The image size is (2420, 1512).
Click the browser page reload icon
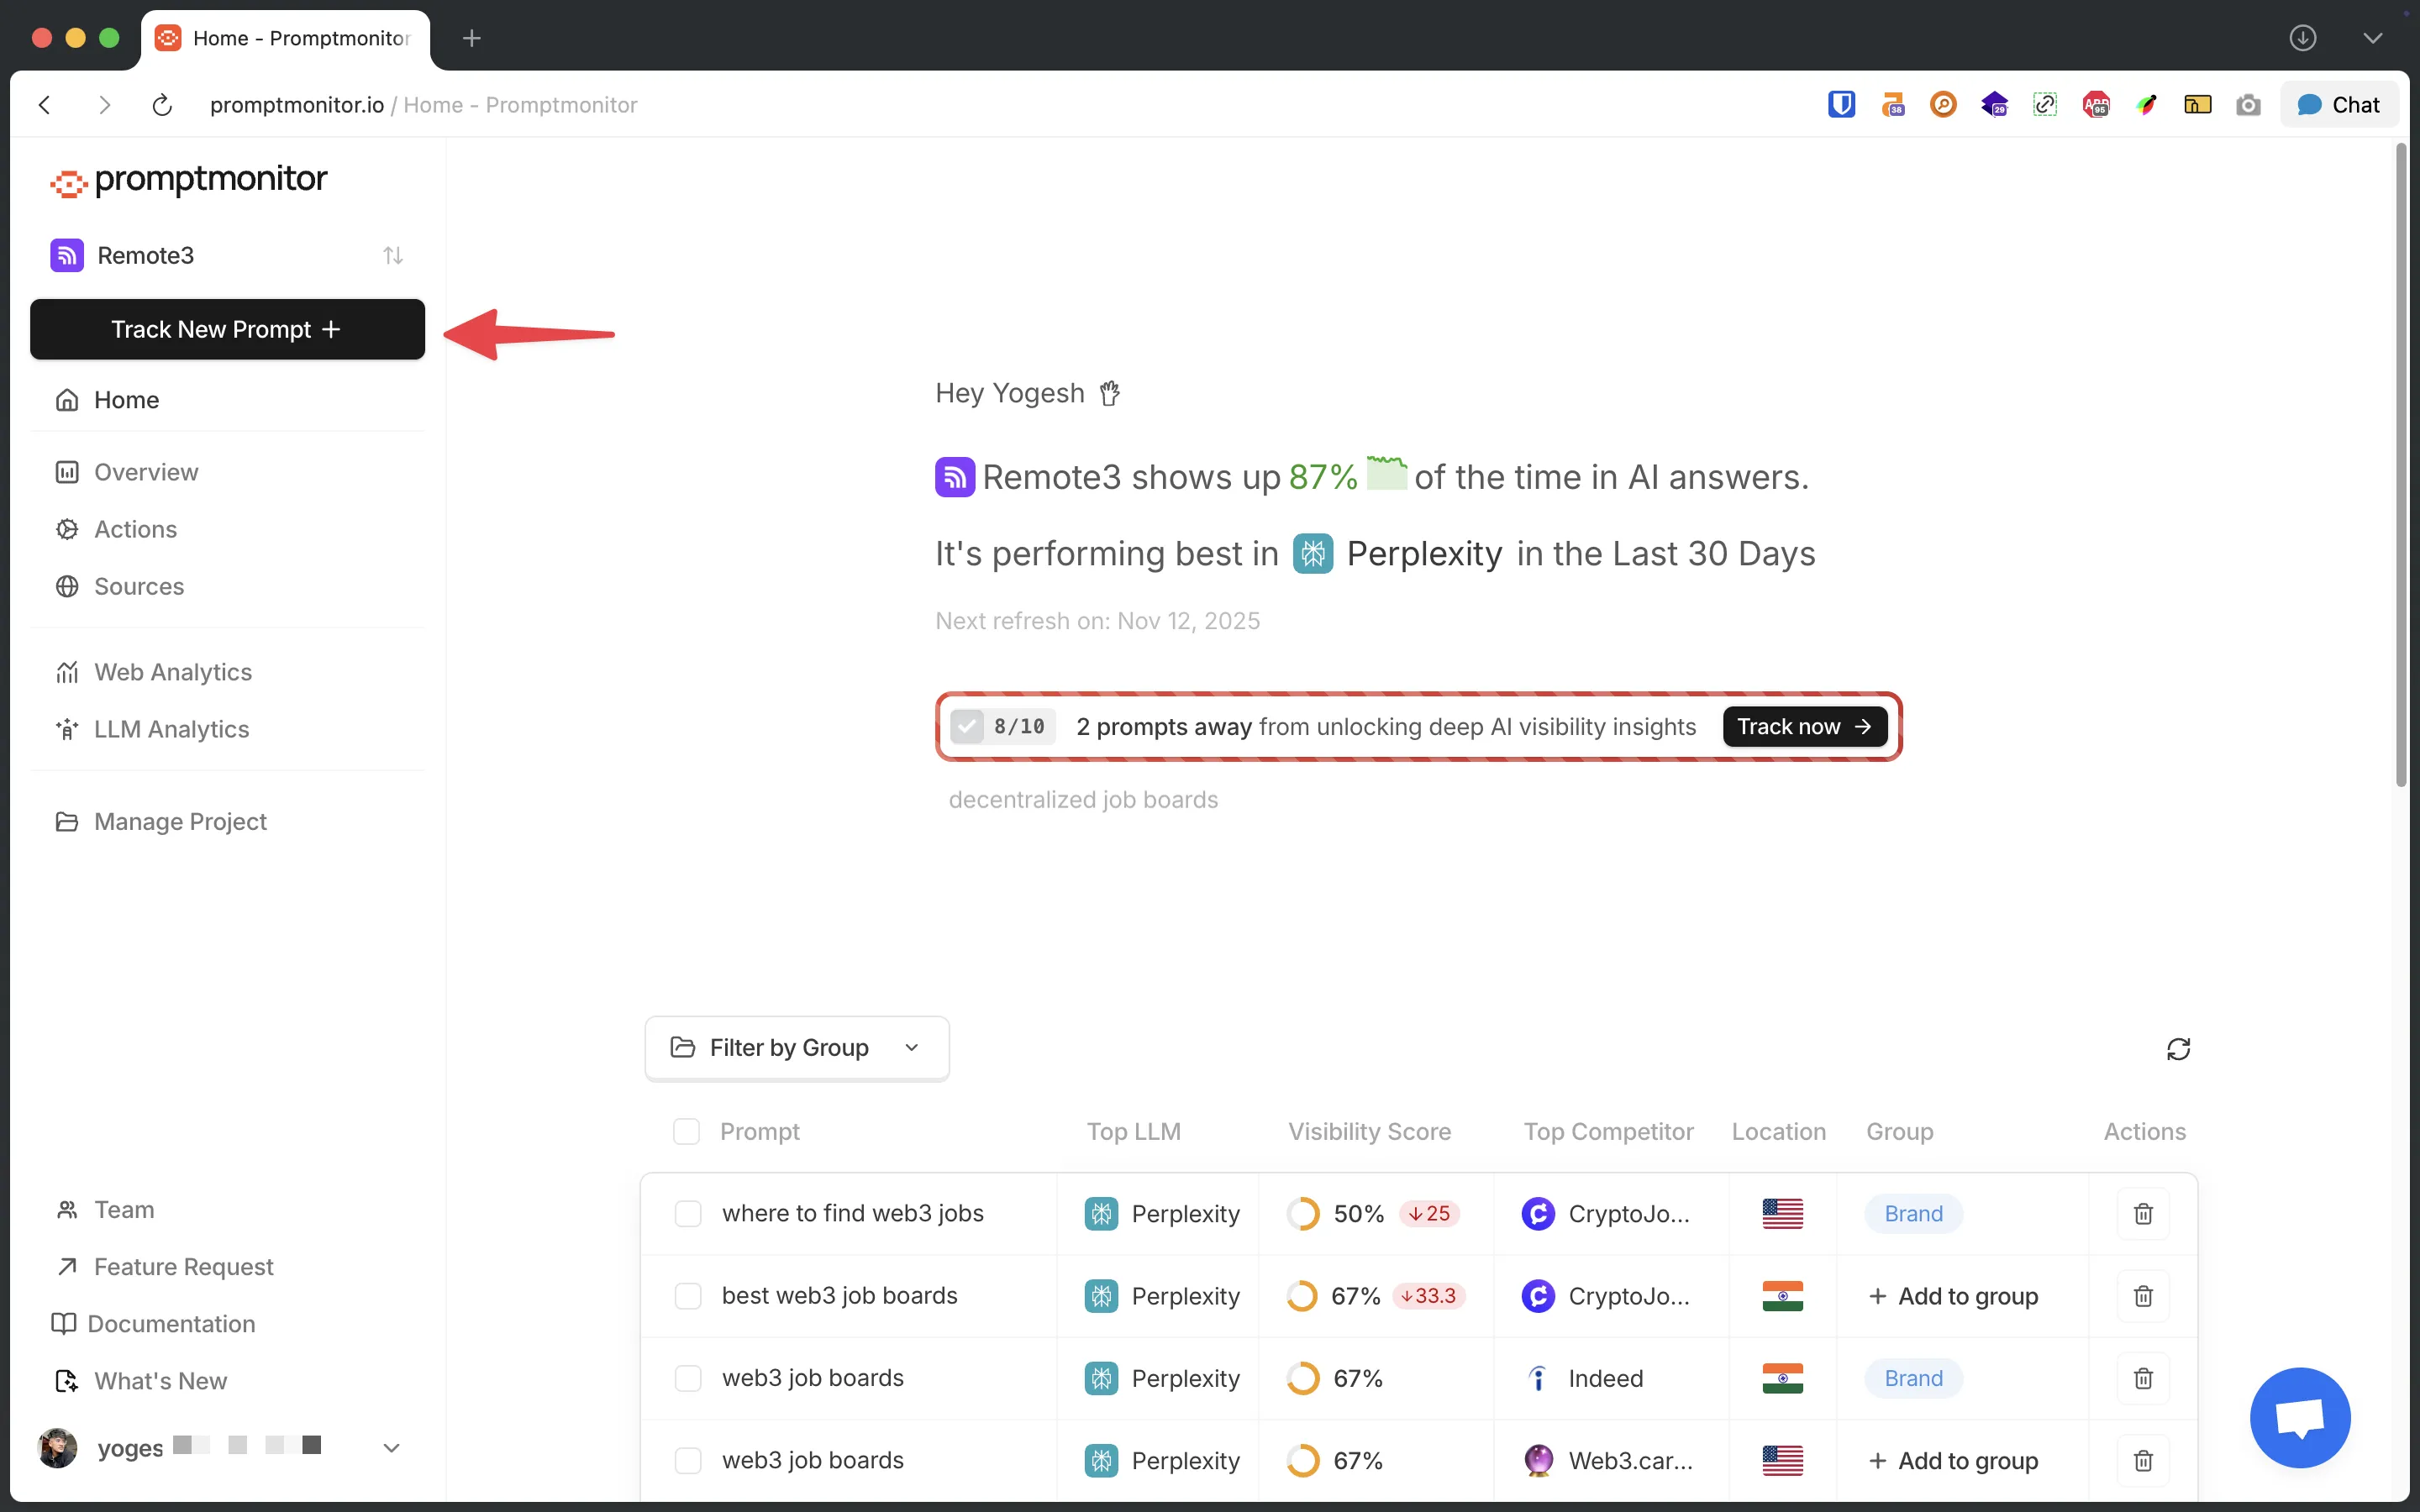(162, 105)
